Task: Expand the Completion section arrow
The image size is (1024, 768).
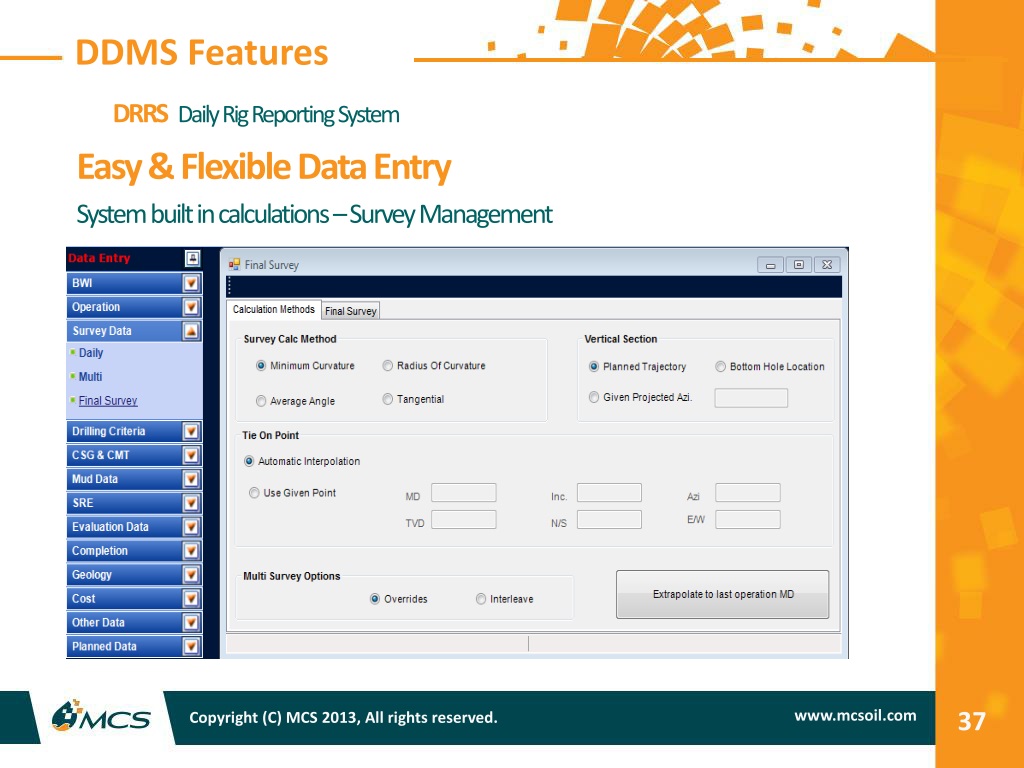Action: coord(191,551)
